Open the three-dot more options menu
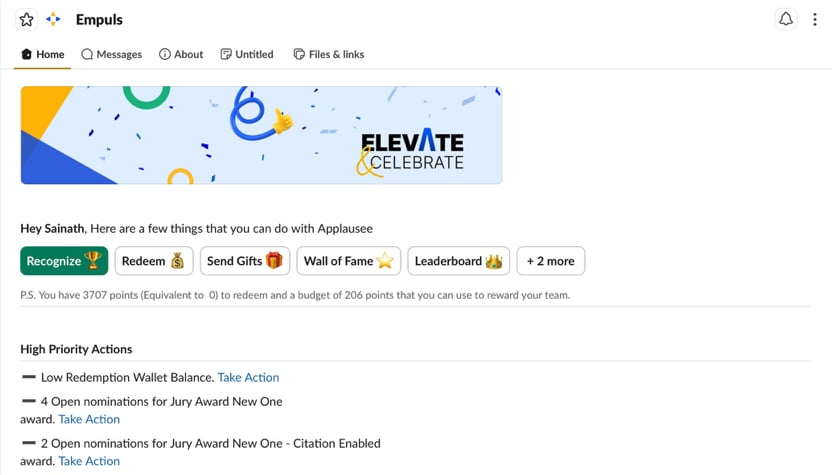Screen dimensions: 832x475 click(x=814, y=20)
